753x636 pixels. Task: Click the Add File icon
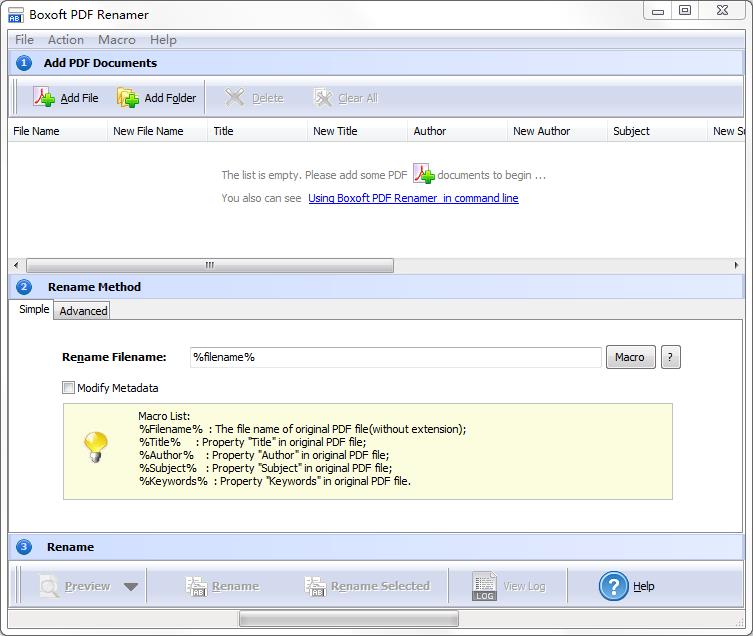click(x=44, y=97)
